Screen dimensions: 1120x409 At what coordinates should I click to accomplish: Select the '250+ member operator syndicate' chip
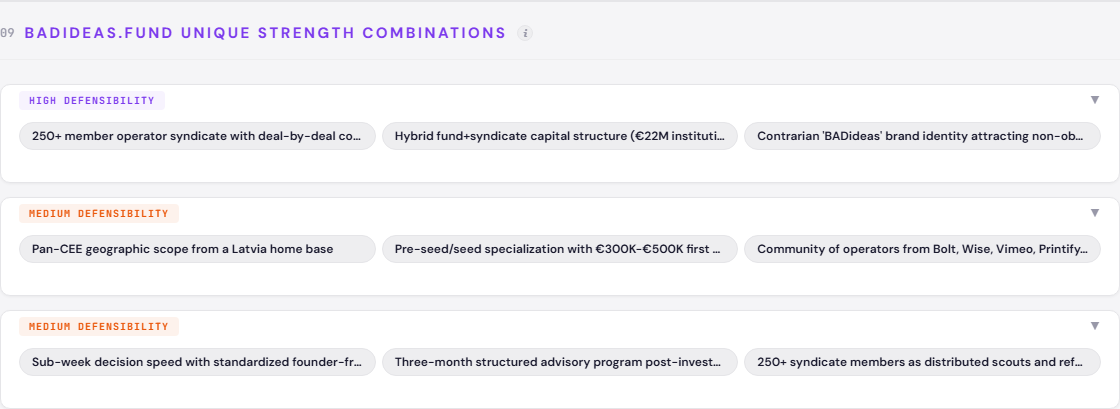tap(198, 136)
